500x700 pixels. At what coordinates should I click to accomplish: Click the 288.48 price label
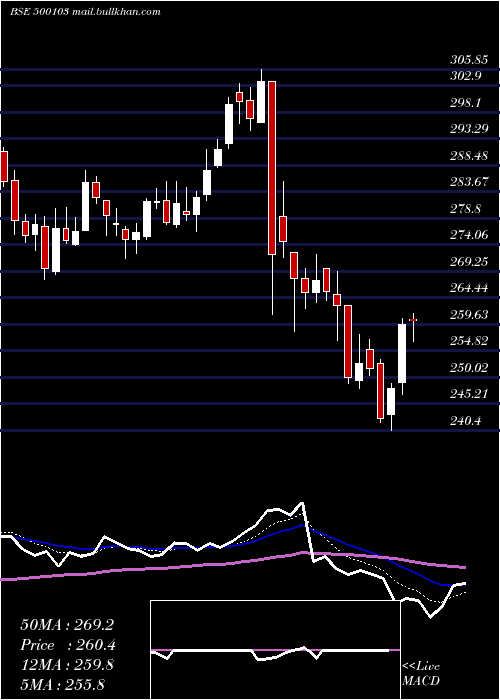[x=469, y=156]
